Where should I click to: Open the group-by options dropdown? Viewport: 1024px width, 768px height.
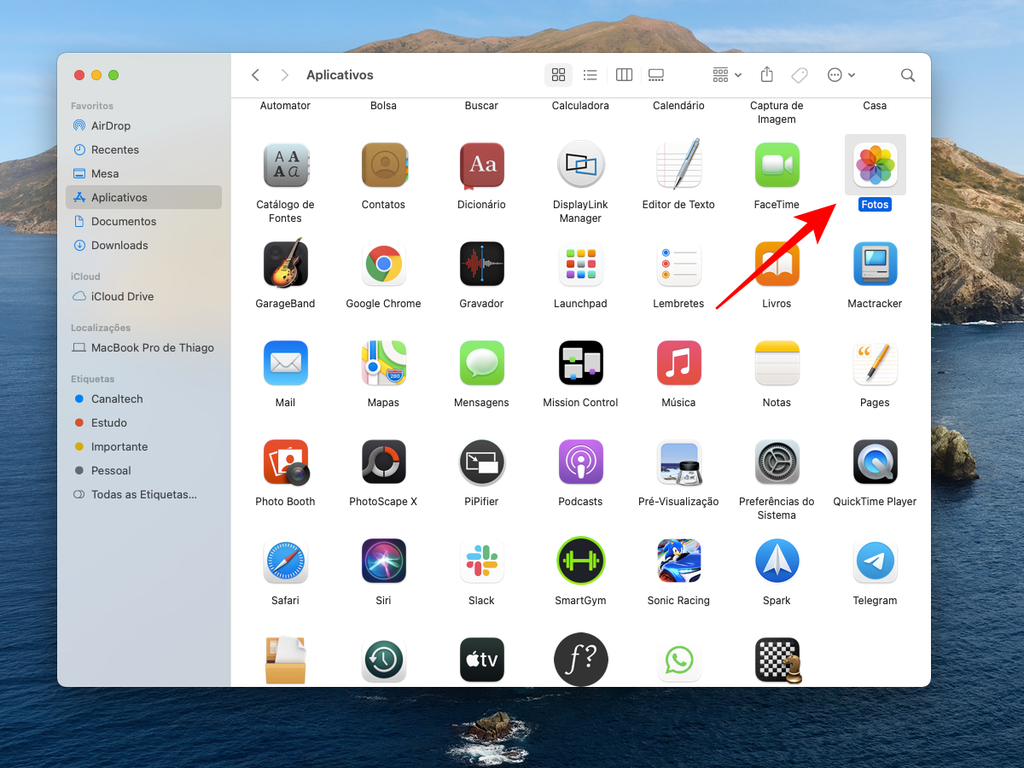727,75
